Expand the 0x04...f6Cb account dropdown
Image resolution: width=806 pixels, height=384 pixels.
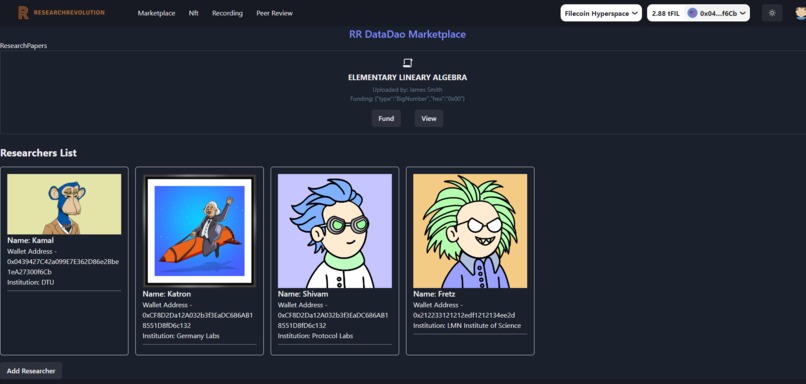pos(718,13)
